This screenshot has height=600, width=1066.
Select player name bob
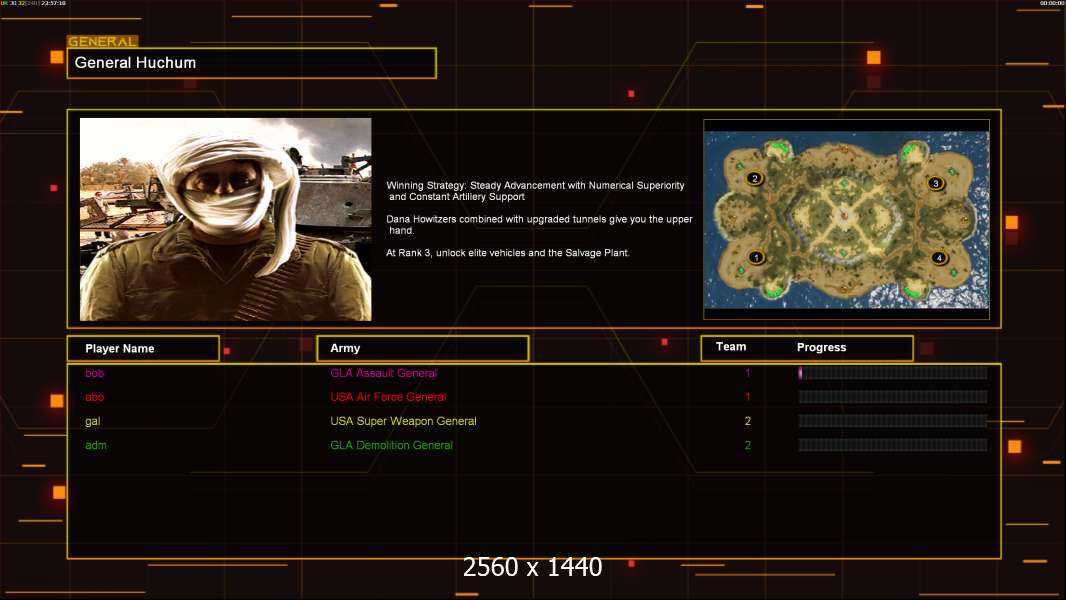point(94,373)
